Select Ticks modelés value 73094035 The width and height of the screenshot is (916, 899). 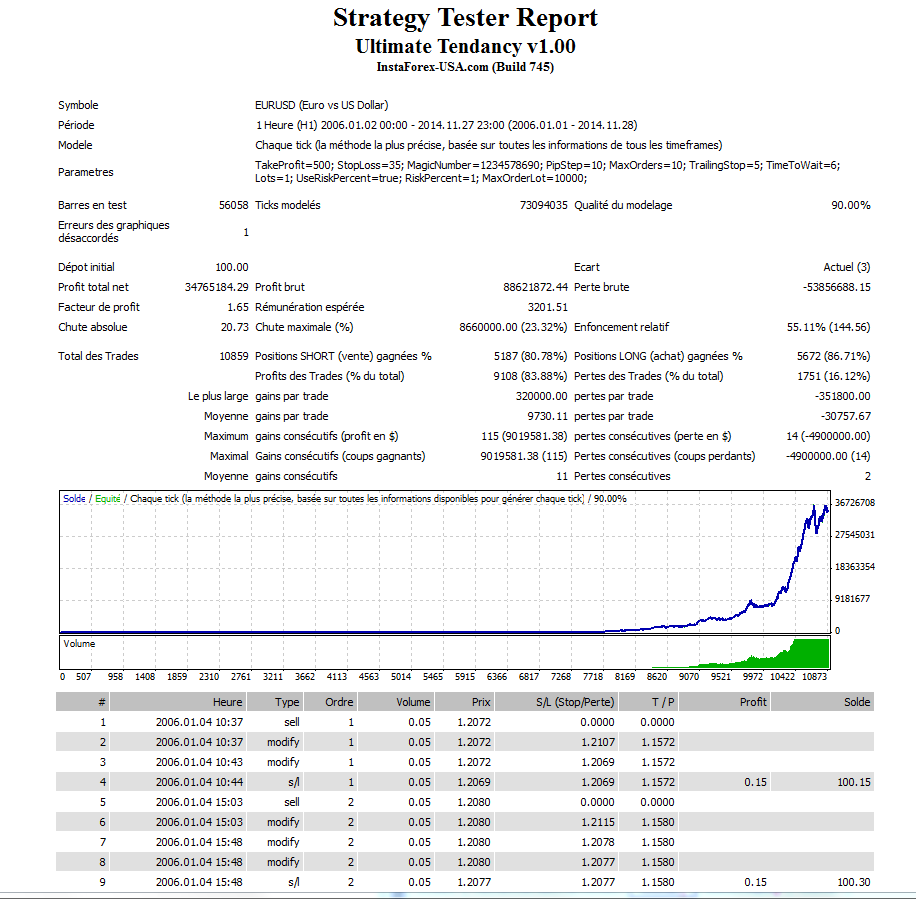tap(543, 205)
